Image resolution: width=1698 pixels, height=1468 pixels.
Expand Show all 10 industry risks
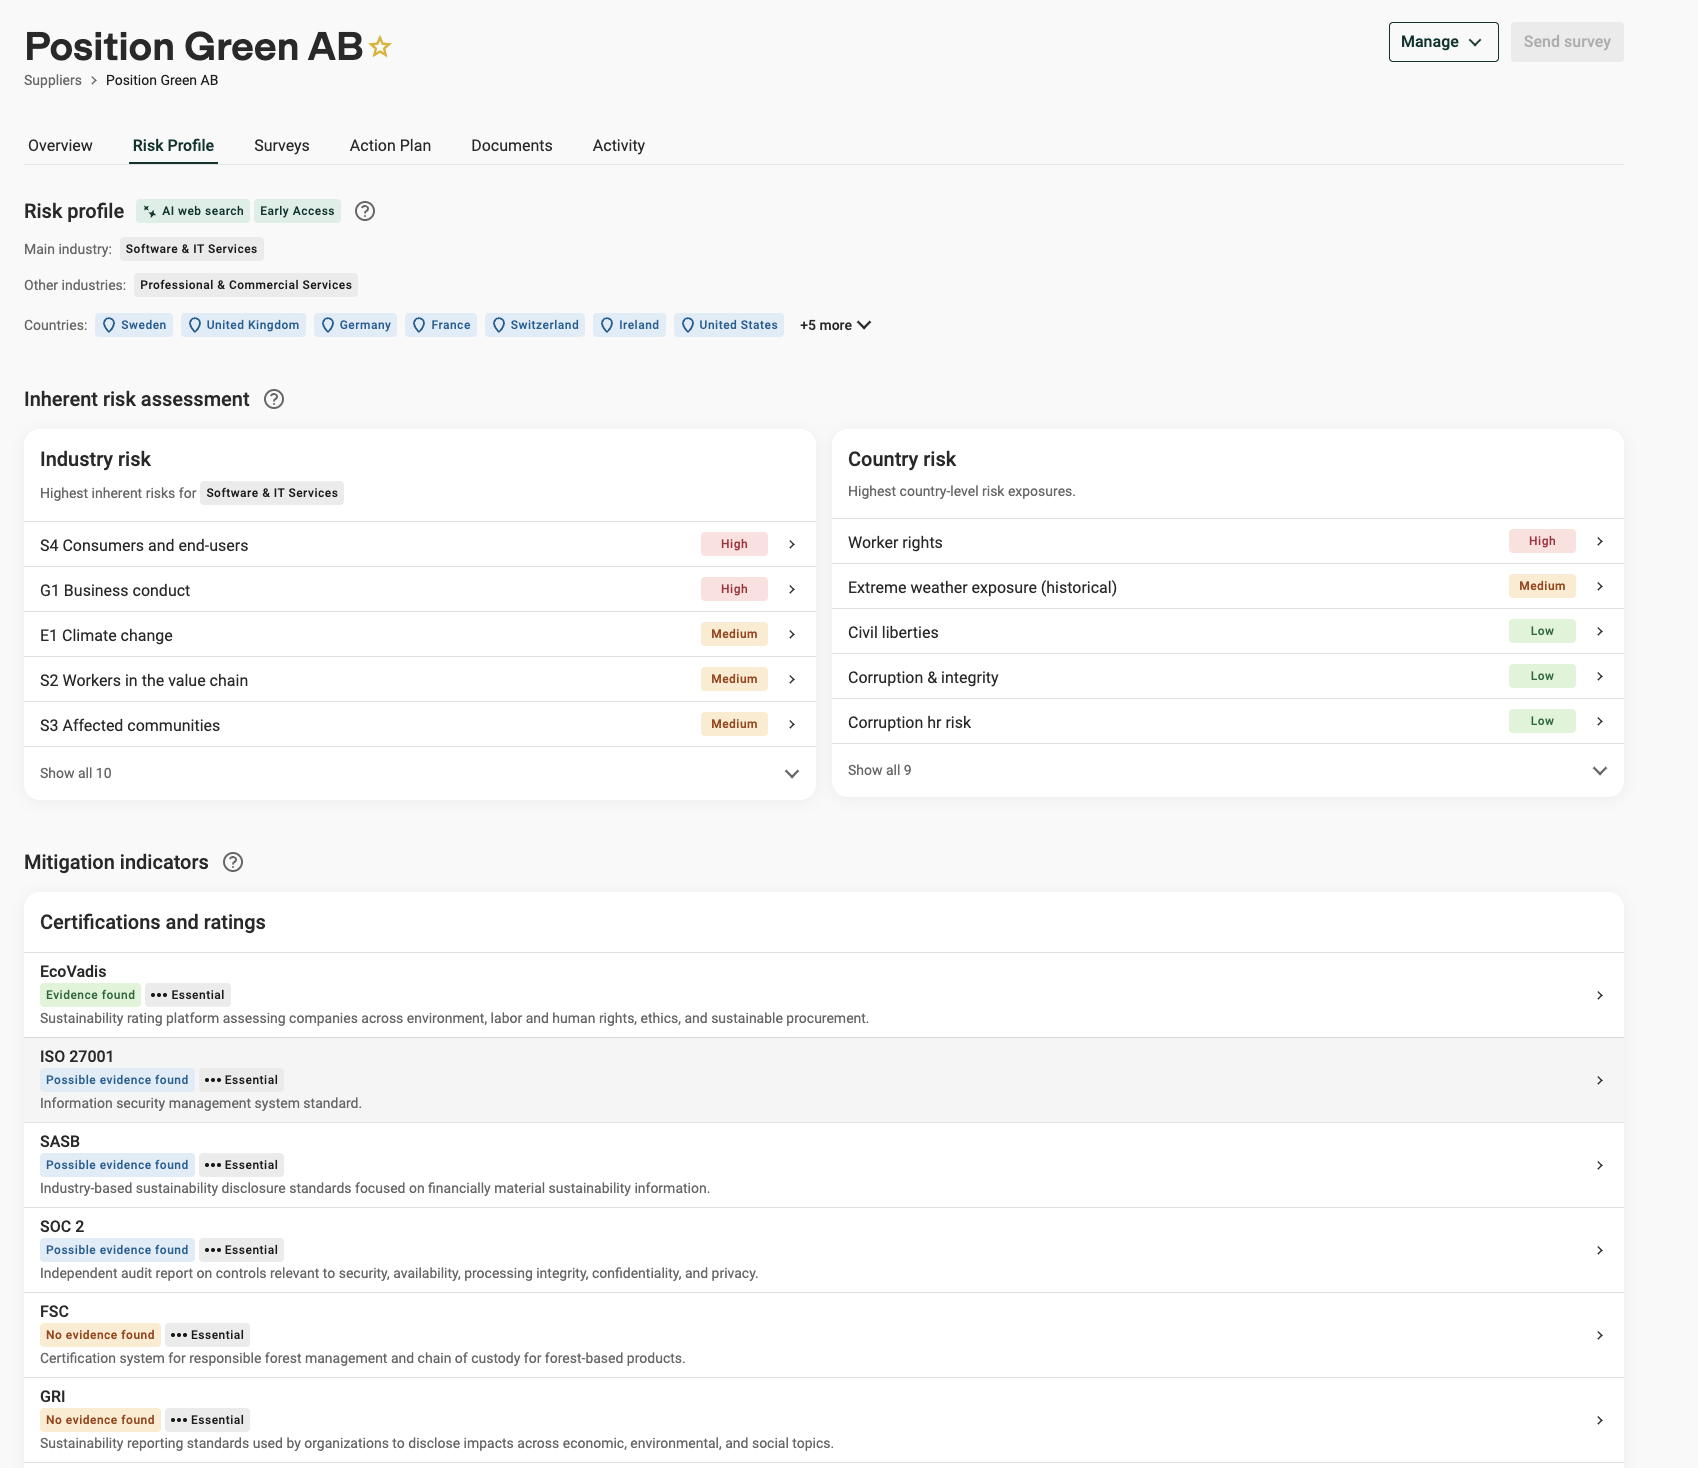pos(420,773)
